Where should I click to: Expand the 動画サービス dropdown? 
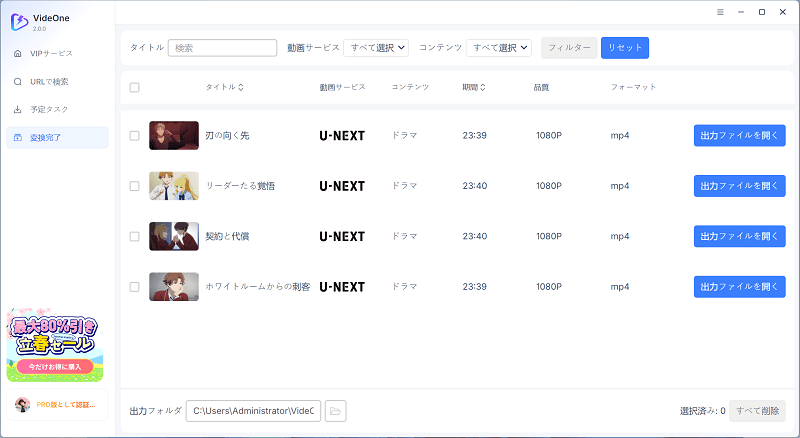(376, 48)
